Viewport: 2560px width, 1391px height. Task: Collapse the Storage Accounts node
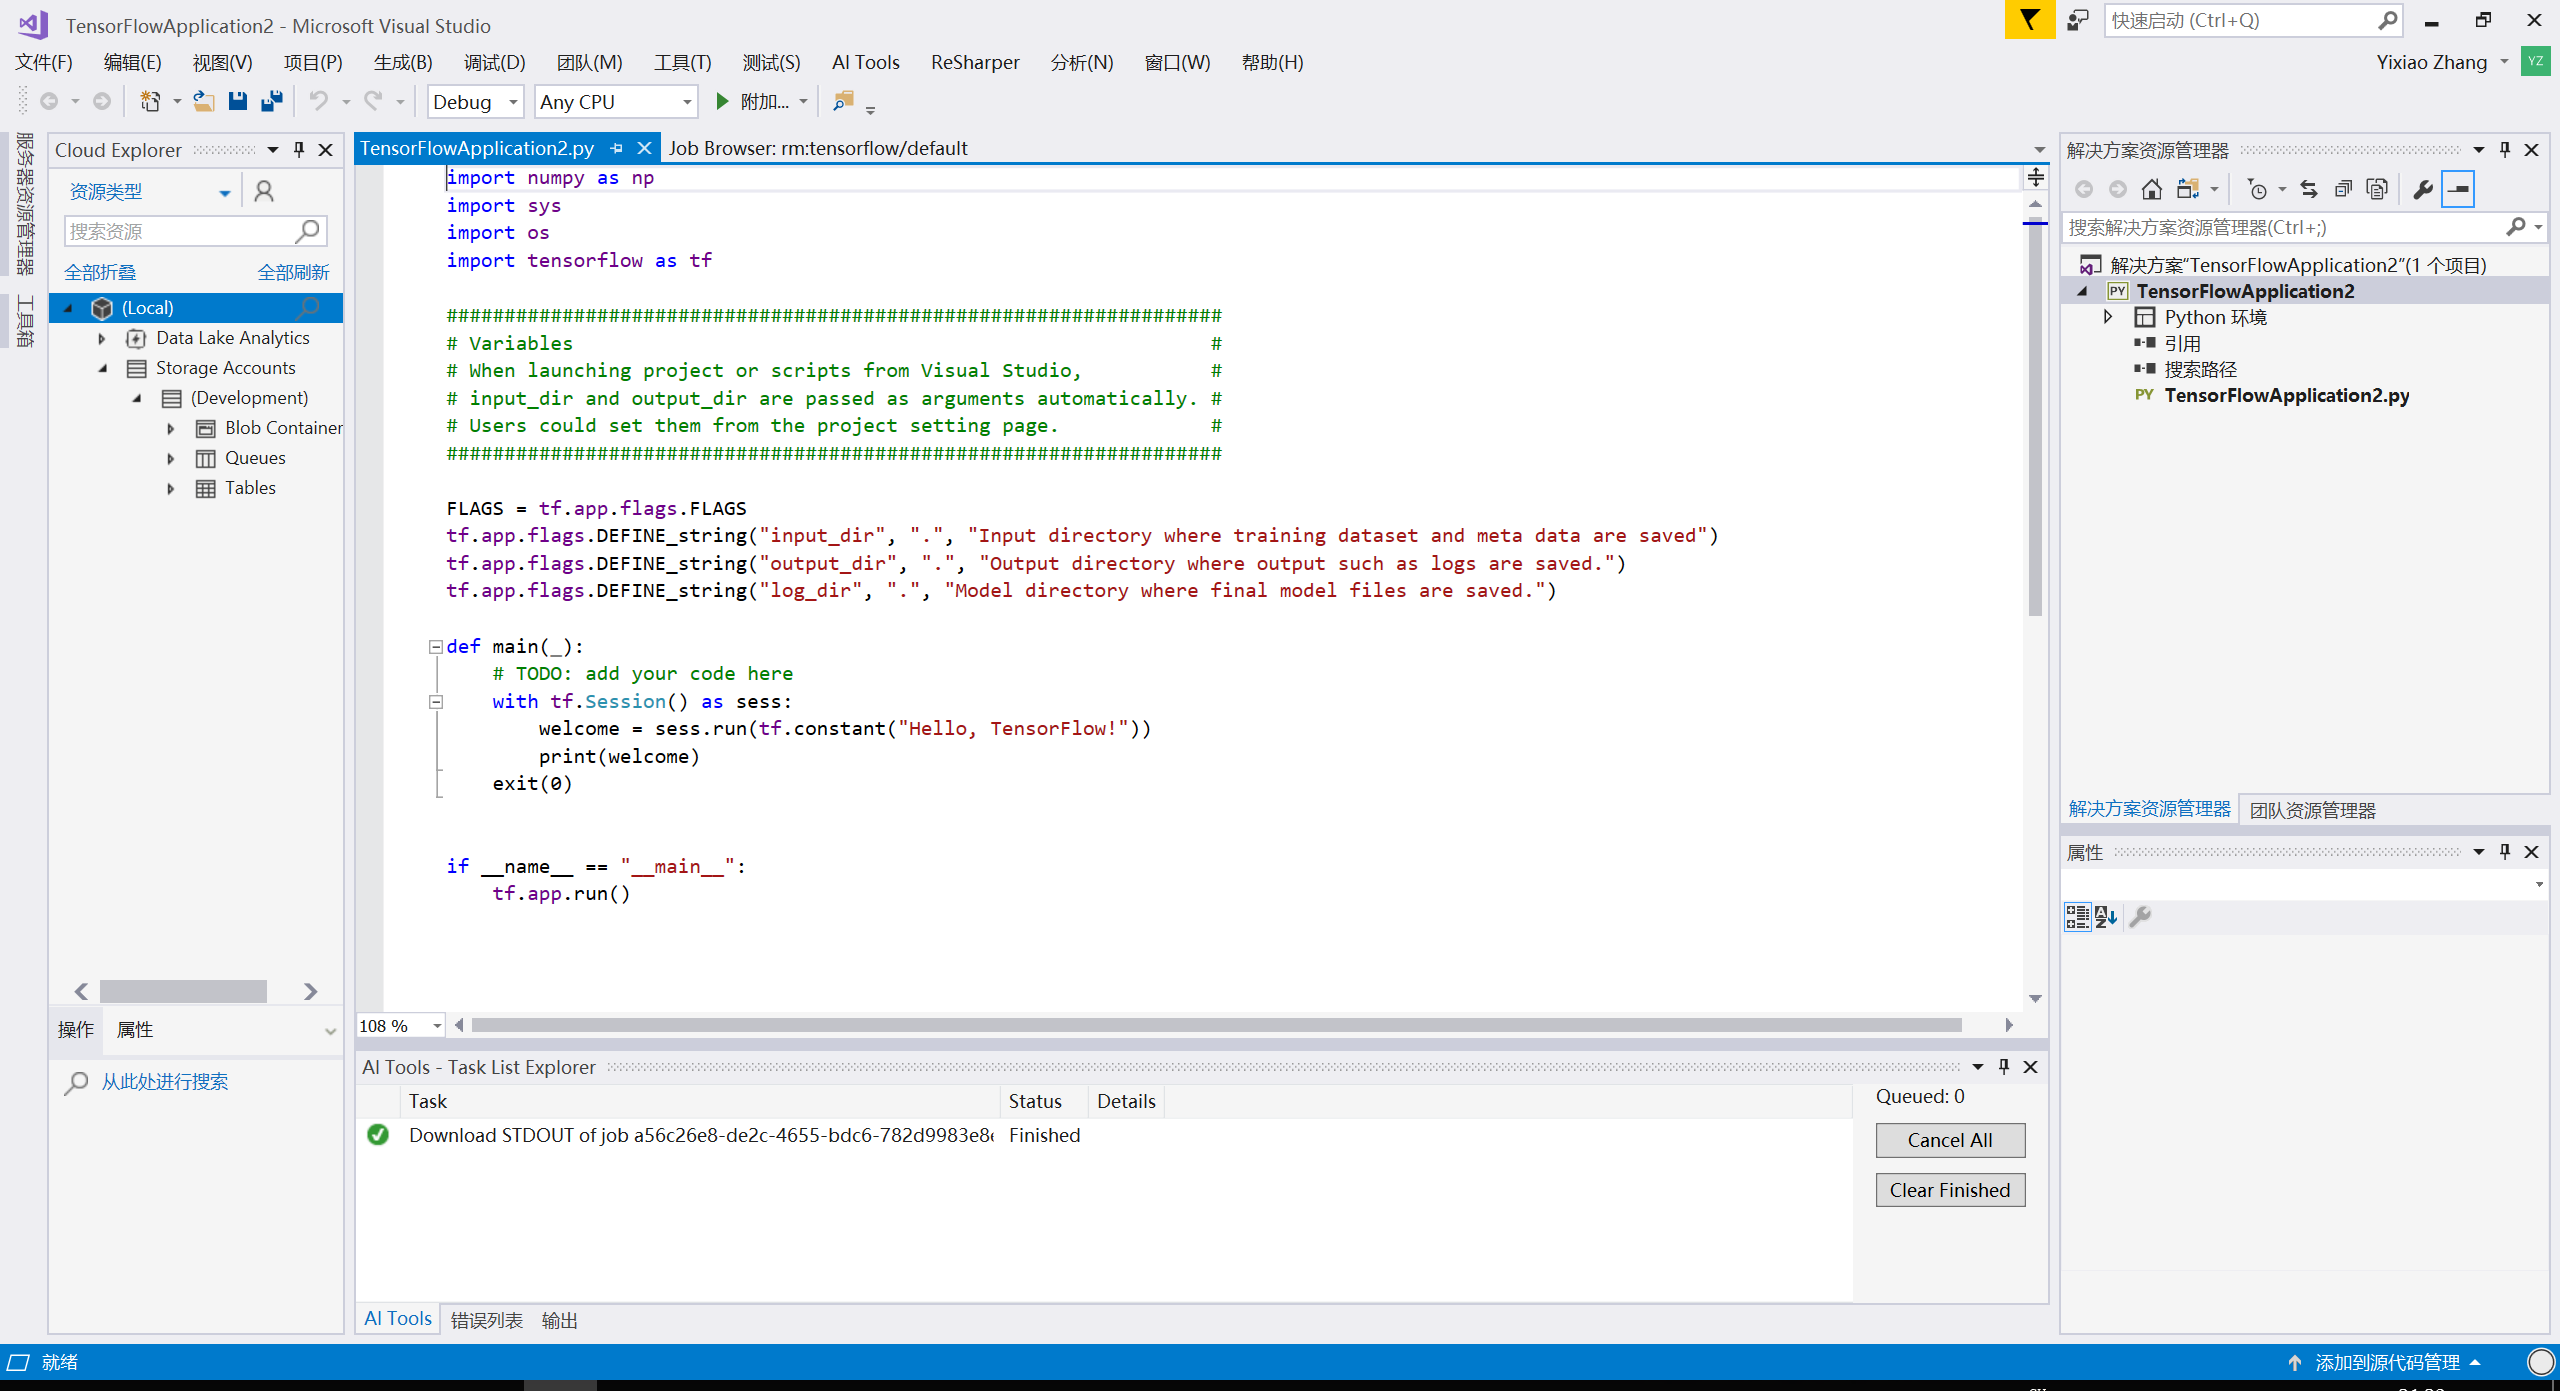102,369
